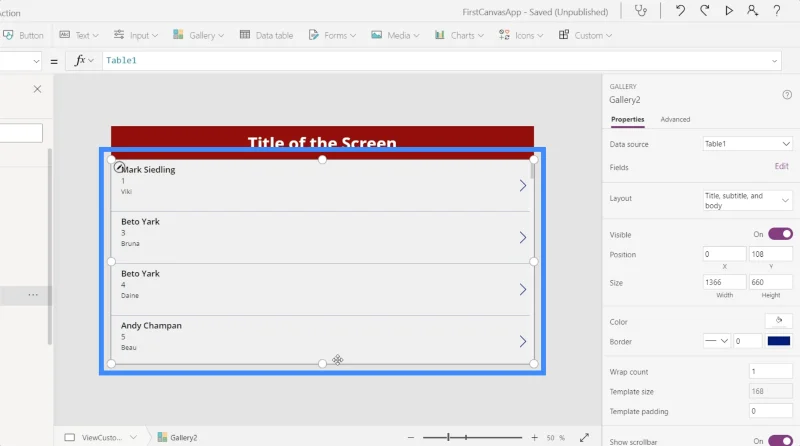The image size is (800, 446).
Task: Select the Andy Champan row arrow
Action: point(522,341)
